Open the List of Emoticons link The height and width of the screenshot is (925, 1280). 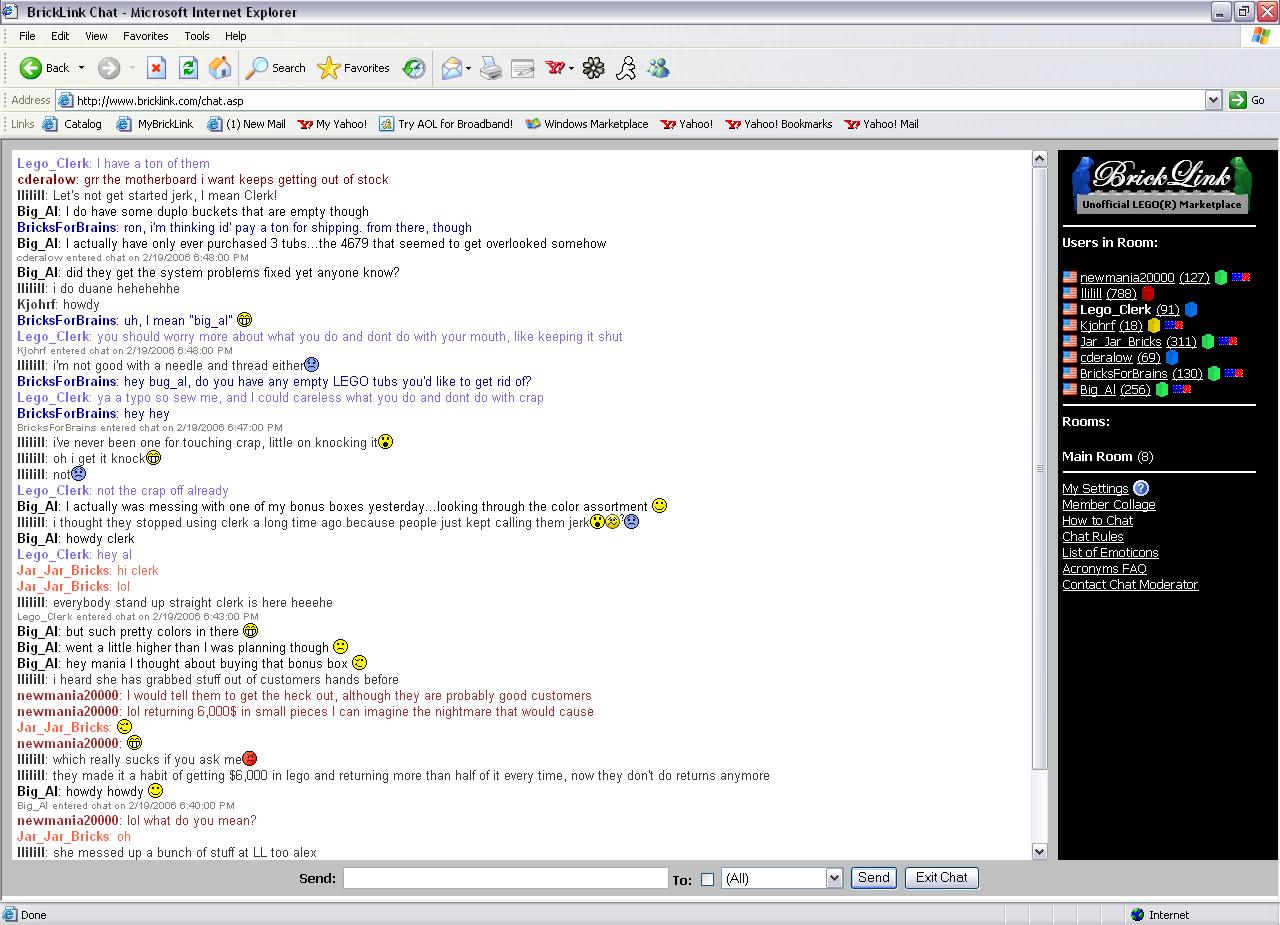tap(1110, 552)
